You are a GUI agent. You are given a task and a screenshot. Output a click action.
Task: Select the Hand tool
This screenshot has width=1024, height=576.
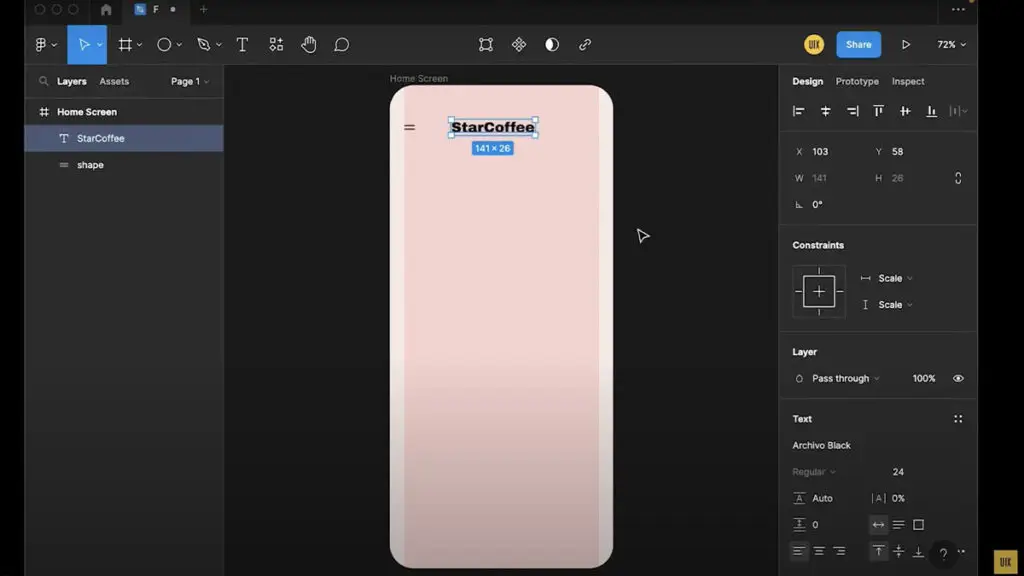(309, 45)
